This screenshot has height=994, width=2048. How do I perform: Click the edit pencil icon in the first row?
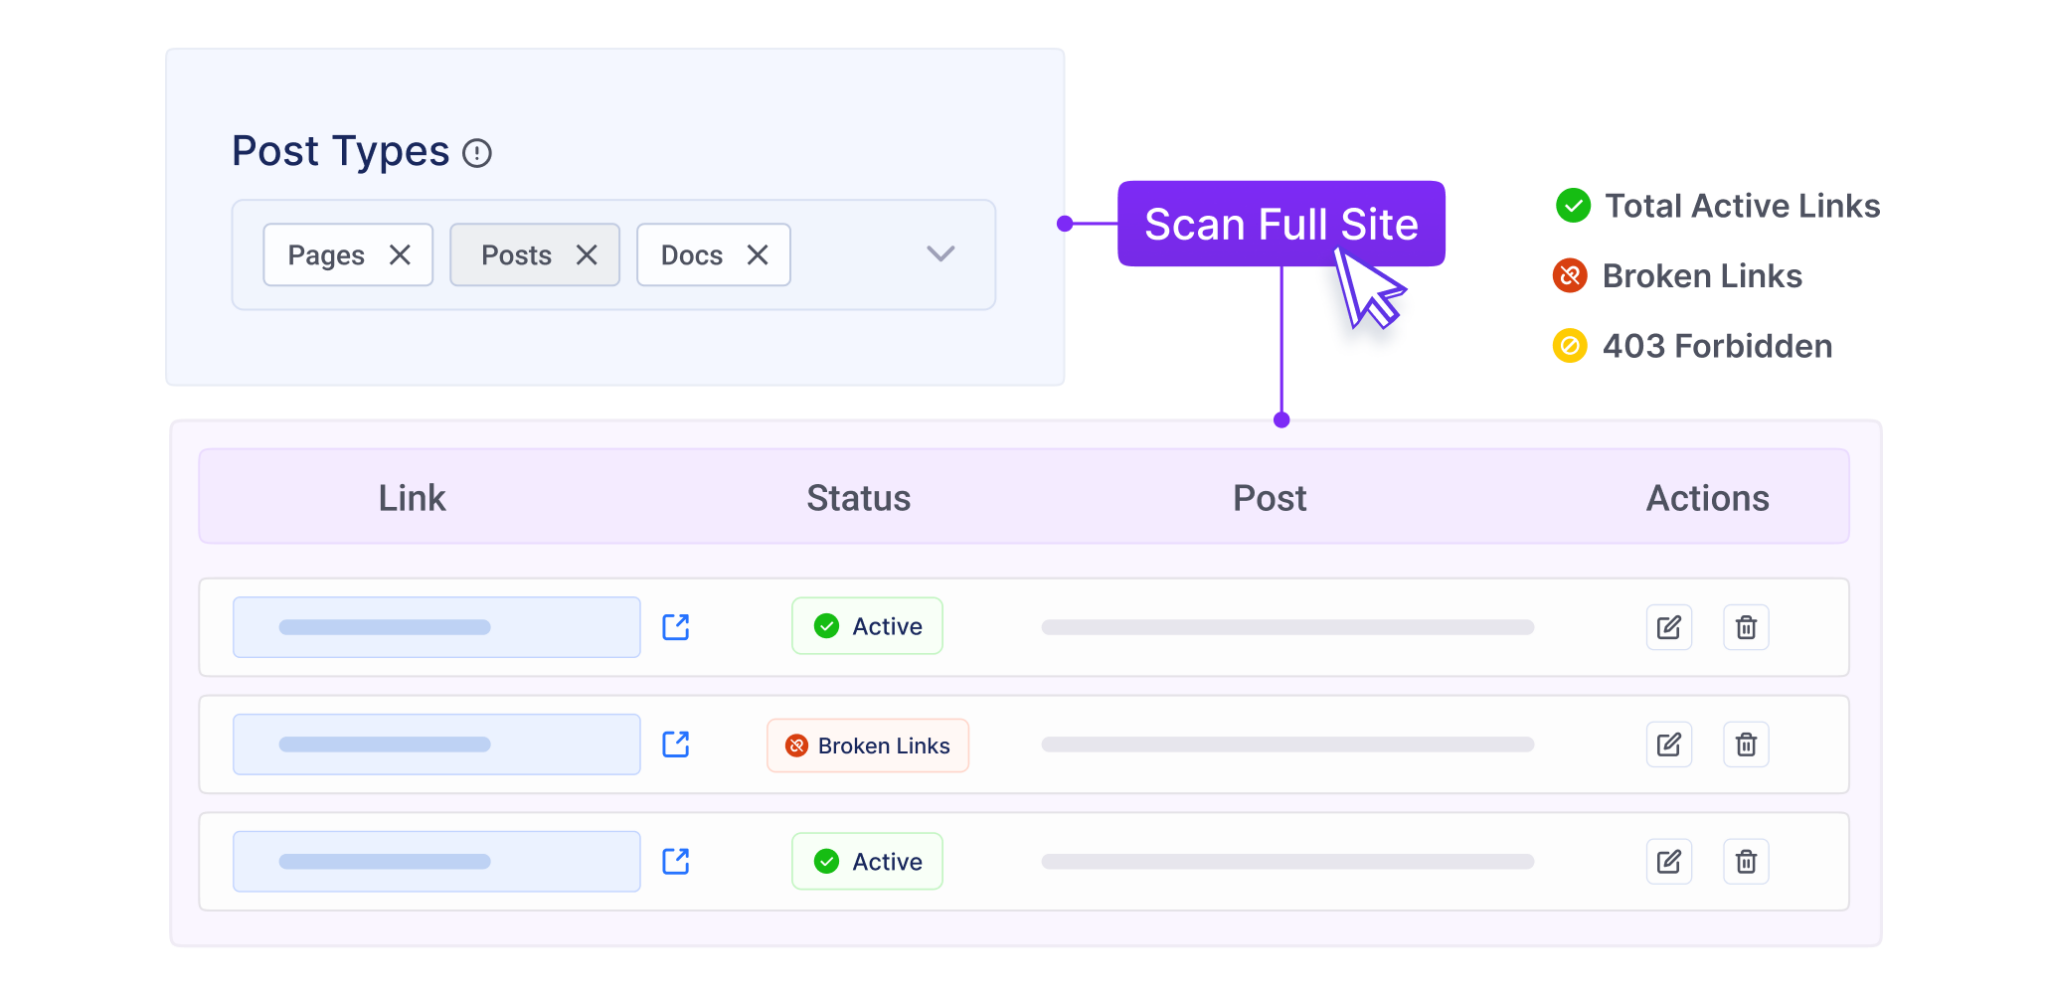pos(1669,627)
